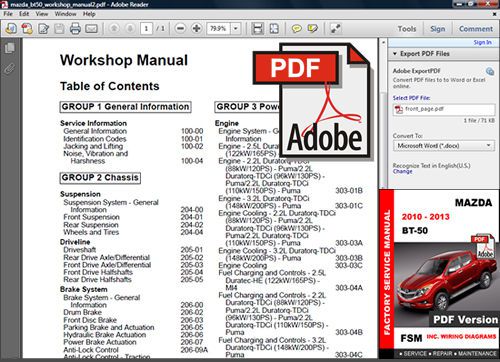Open the View menu
The height and width of the screenshot is (362, 500).
click(x=42, y=14)
